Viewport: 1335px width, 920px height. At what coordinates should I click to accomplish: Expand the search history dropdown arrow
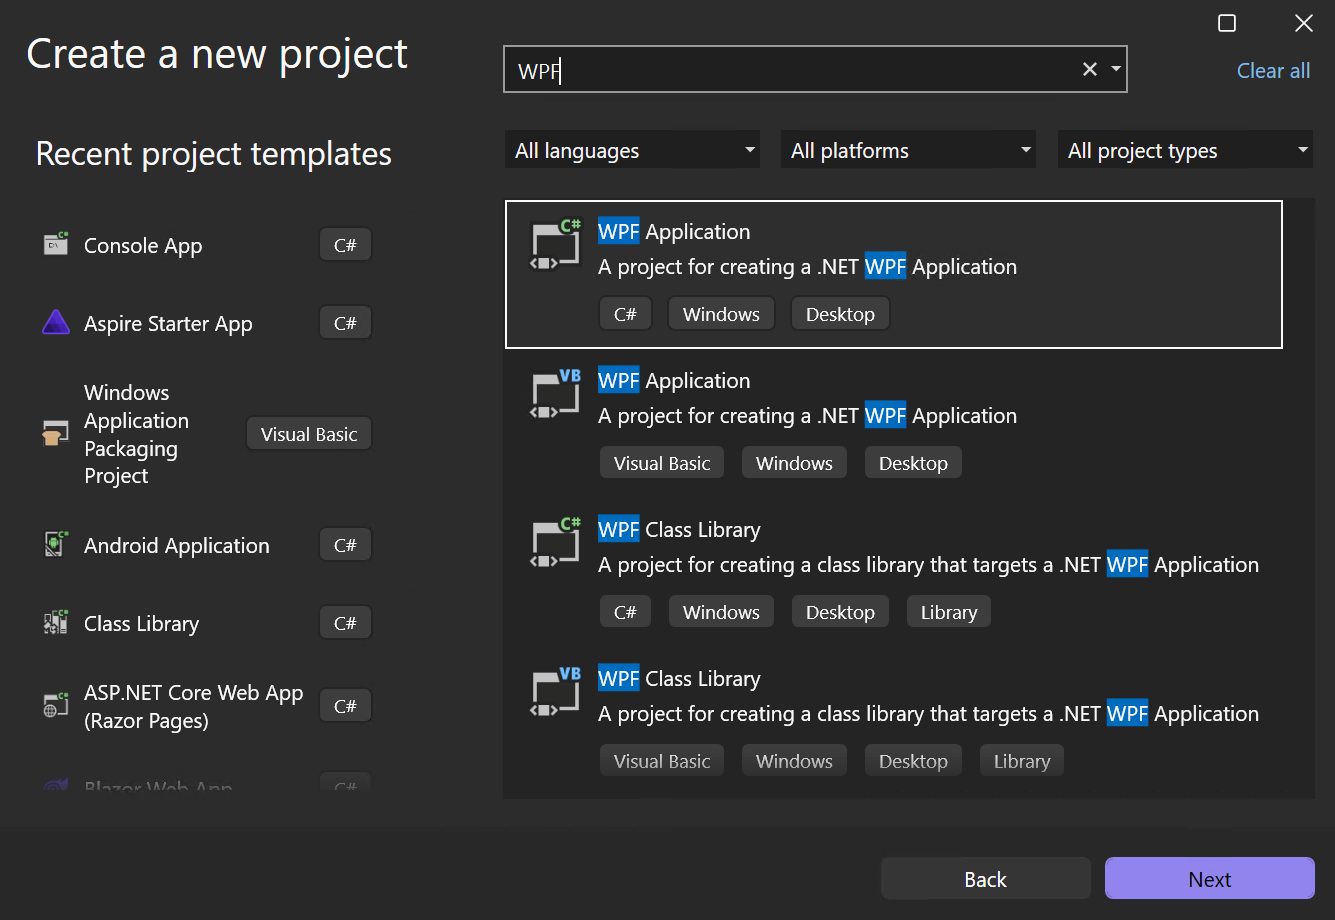1116,69
